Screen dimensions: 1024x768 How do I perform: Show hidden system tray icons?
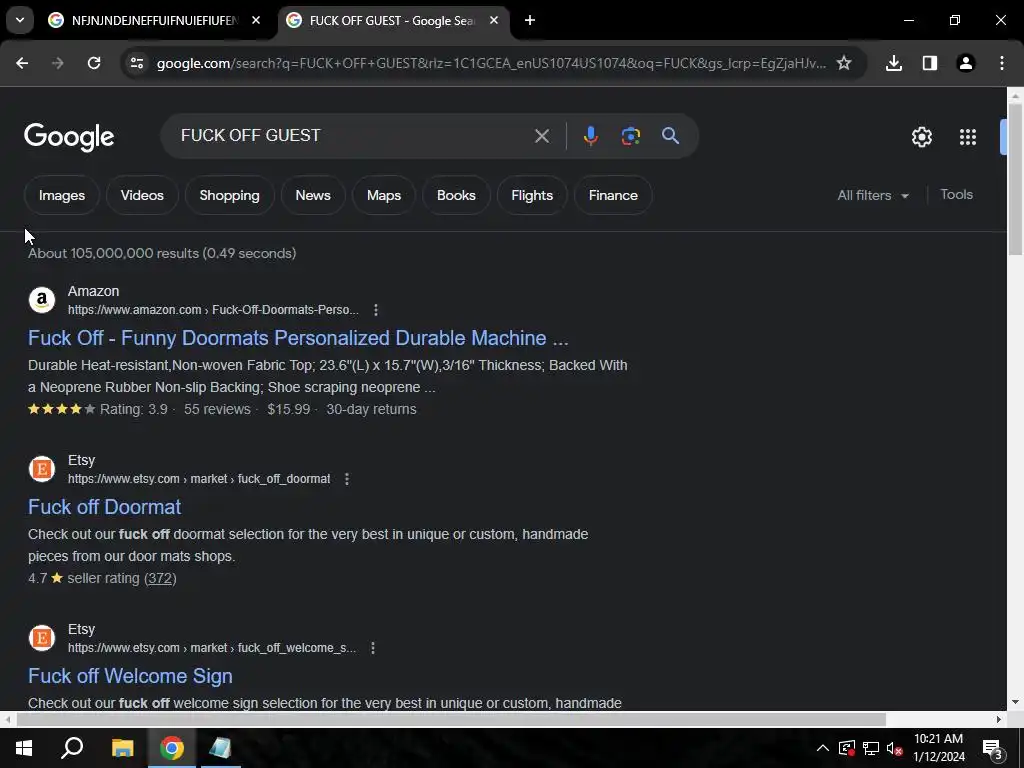point(822,748)
